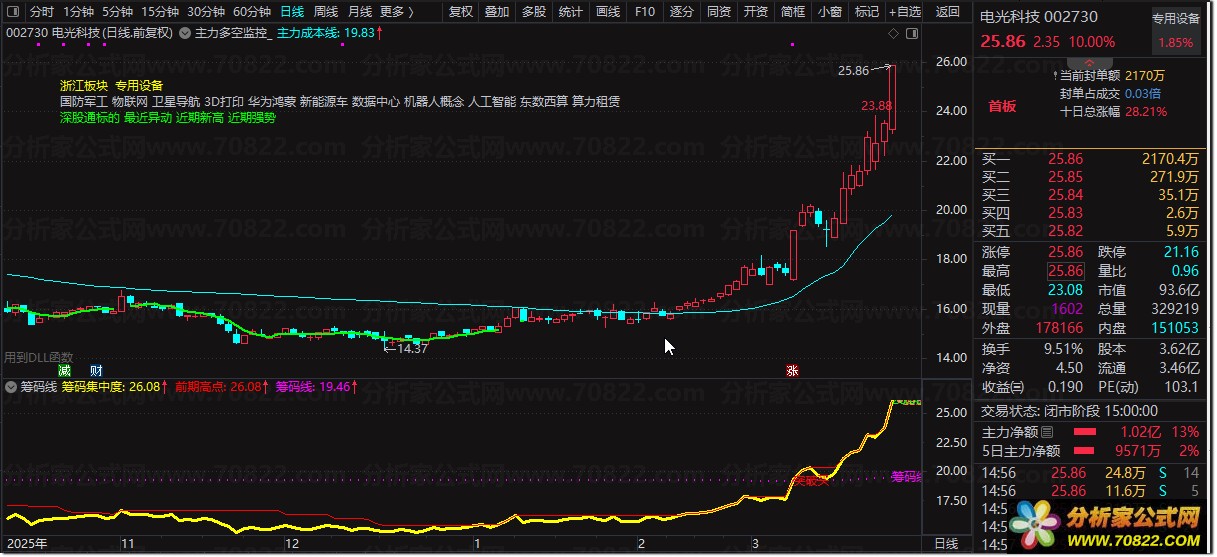Click 机器人概念 concept tag
This screenshot has width=1217, height=557.
click(434, 101)
